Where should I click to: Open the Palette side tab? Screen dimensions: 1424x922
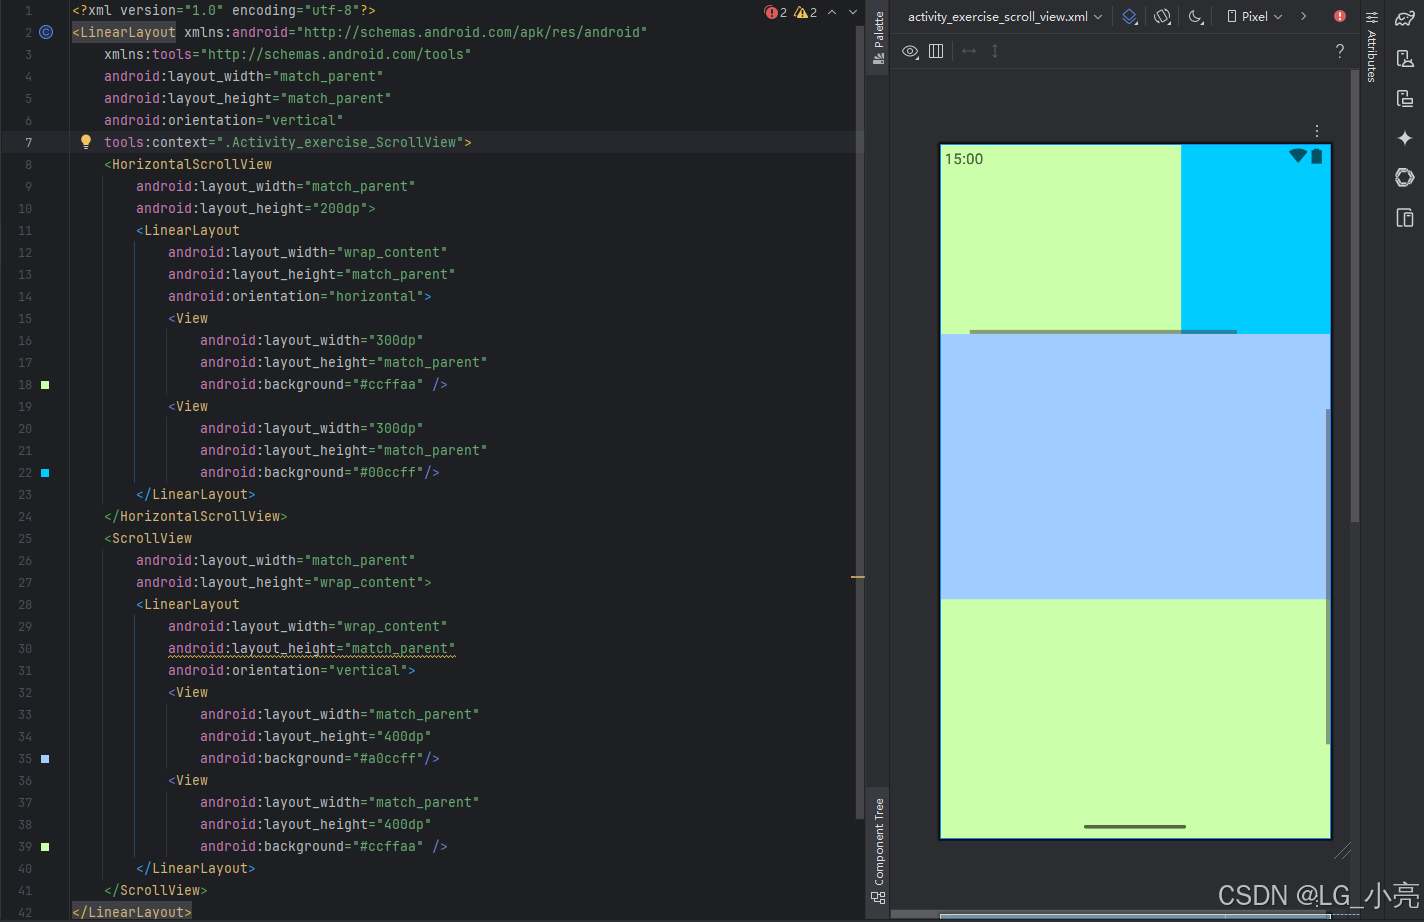(x=878, y=37)
